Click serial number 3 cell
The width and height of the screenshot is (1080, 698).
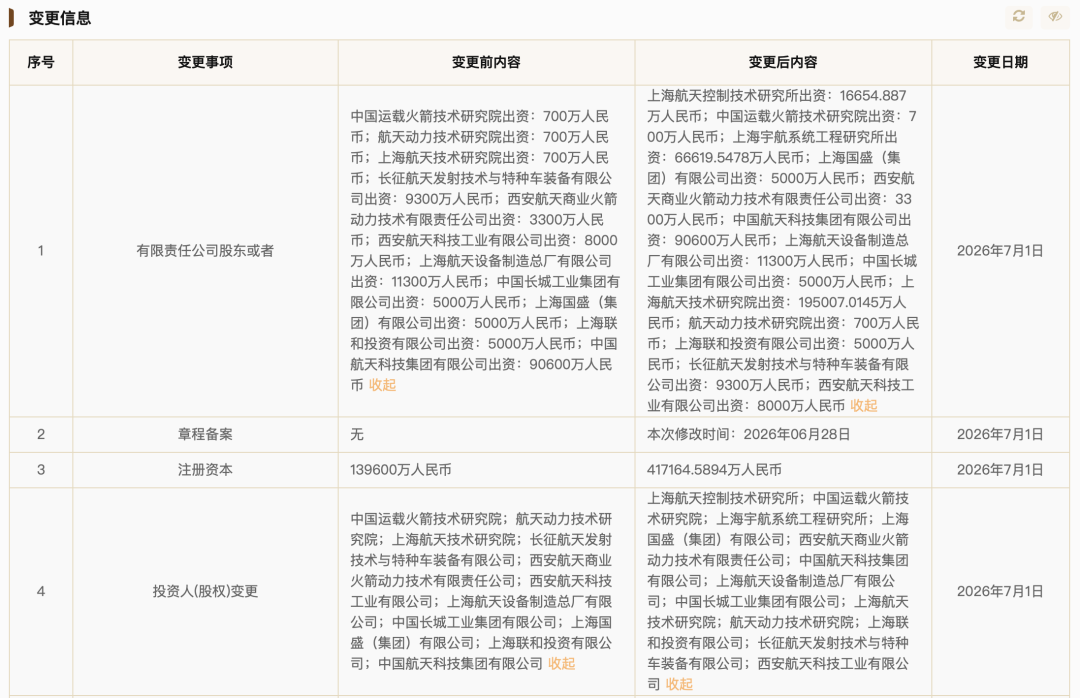(41, 469)
